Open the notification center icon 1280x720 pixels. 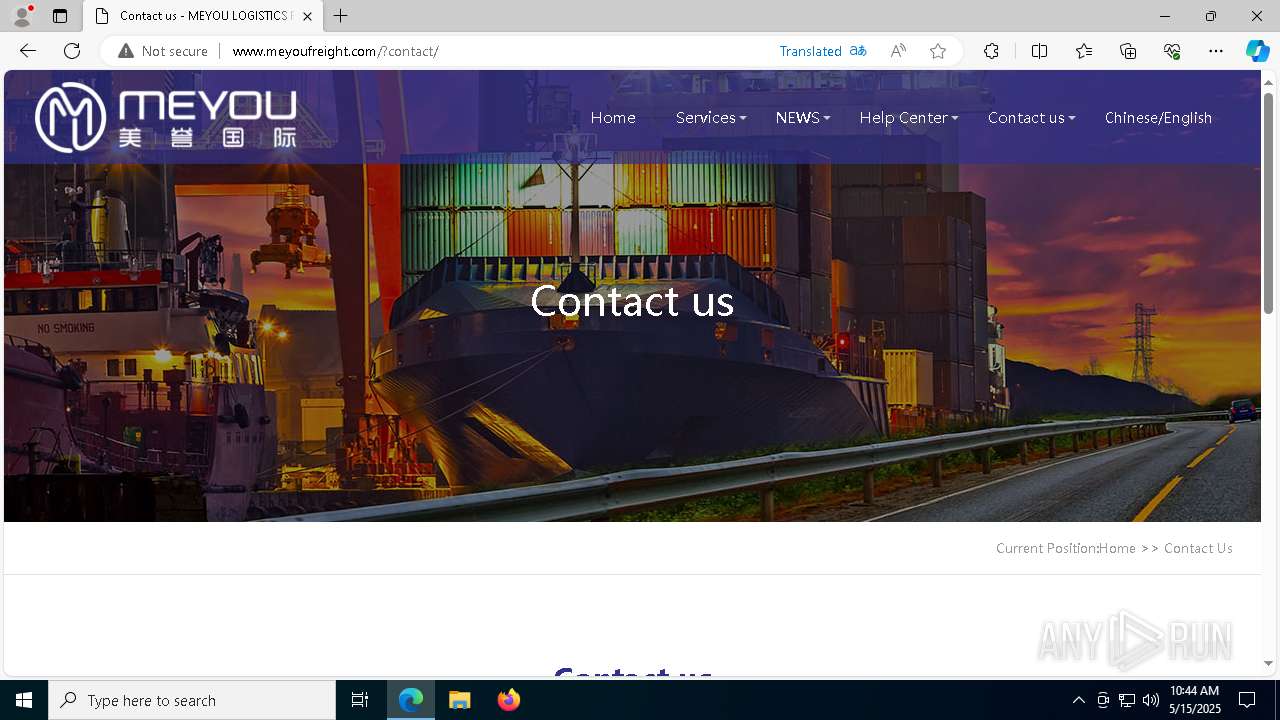coord(1247,700)
